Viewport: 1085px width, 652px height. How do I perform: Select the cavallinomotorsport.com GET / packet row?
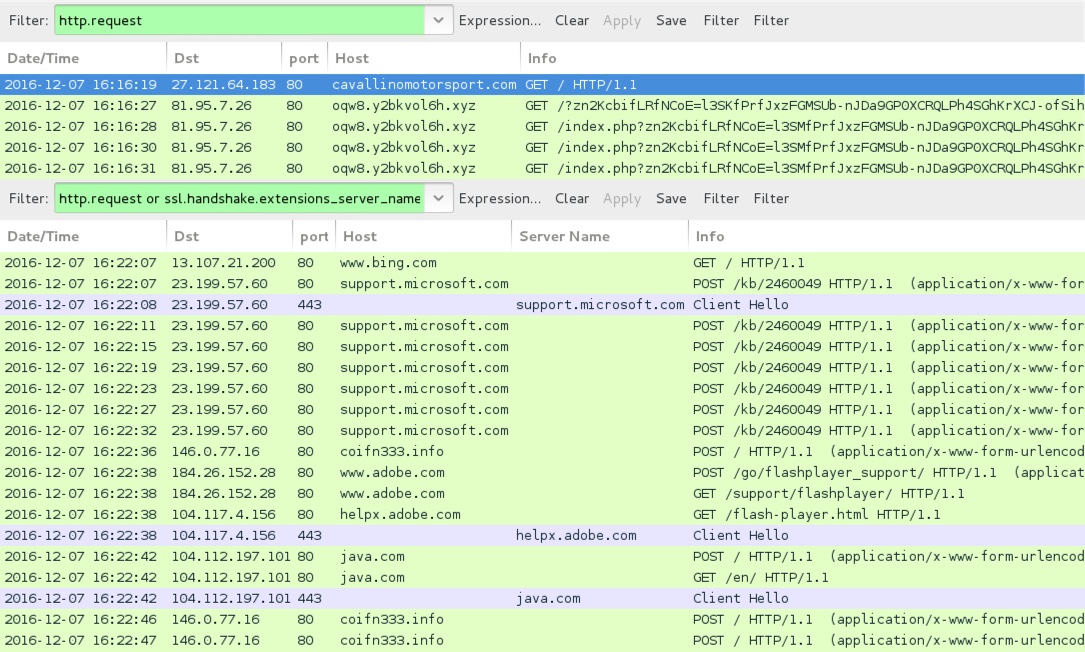point(542,84)
